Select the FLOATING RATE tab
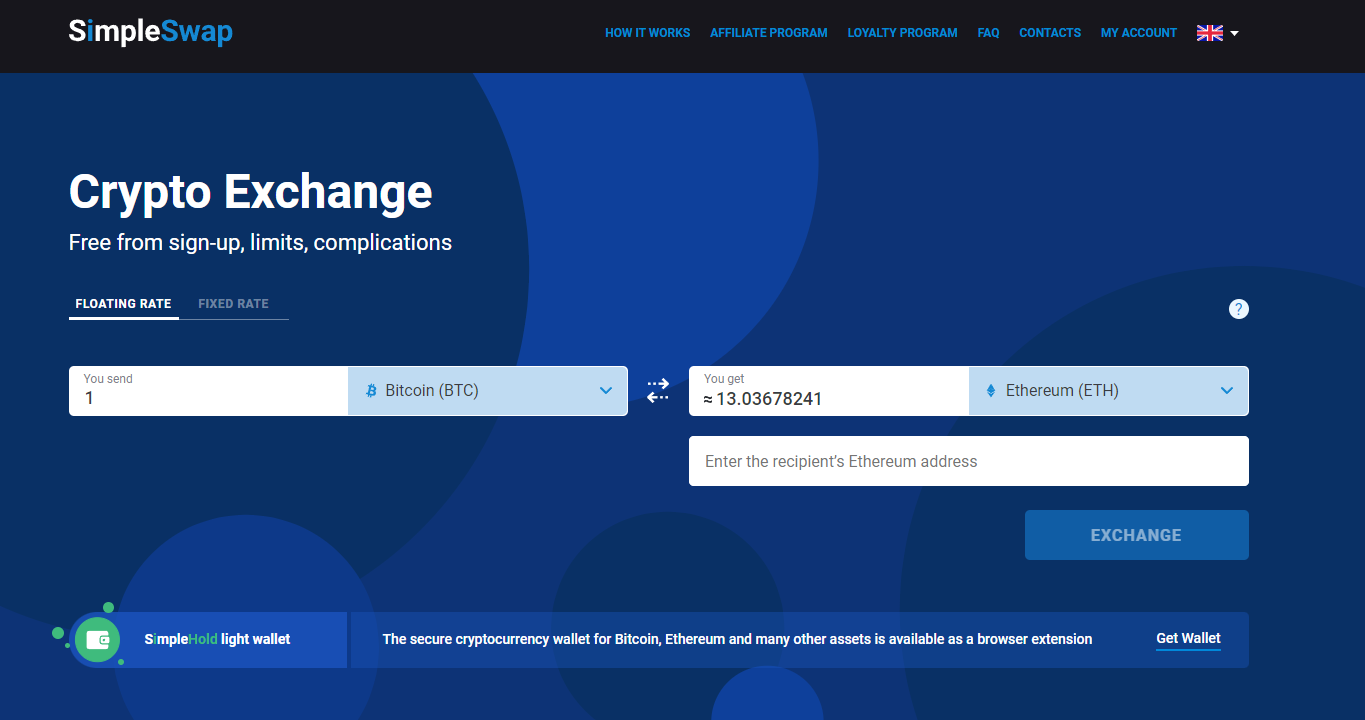 click(123, 303)
